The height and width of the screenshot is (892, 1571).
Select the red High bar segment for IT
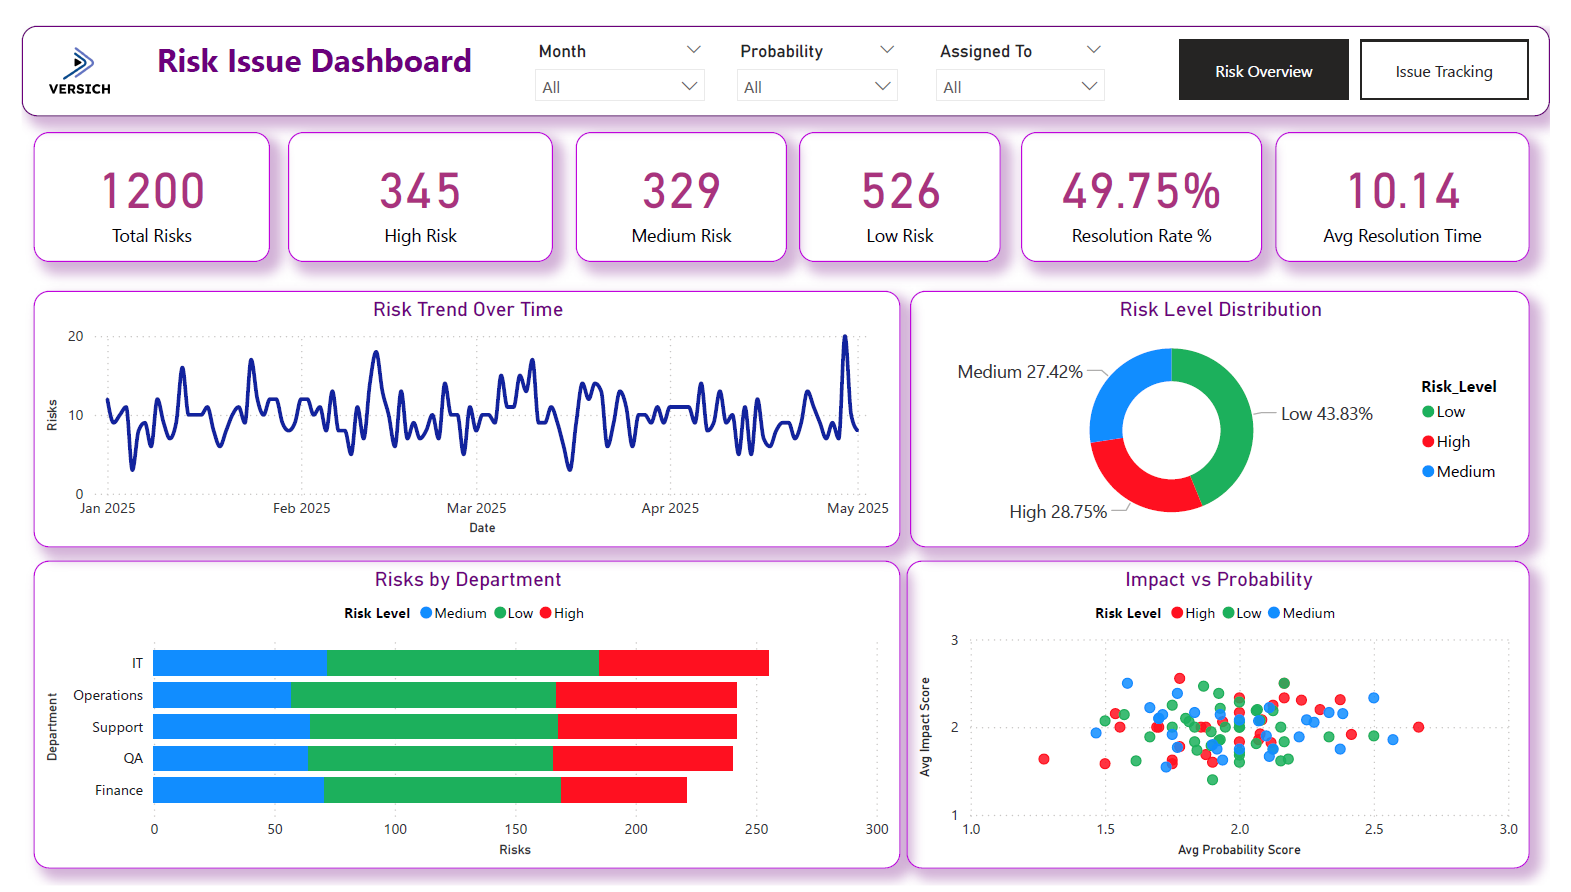pyautogui.click(x=683, y=663)
